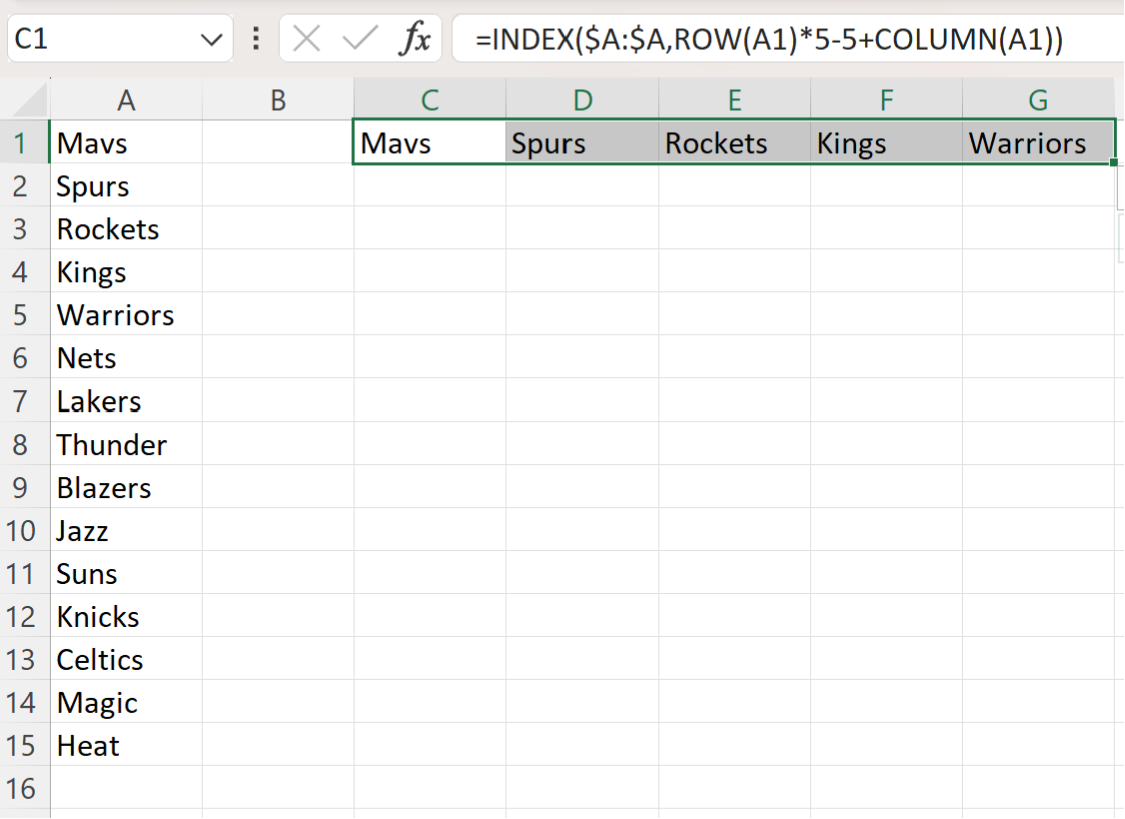Select the column B header

click(x=278, y=100)
